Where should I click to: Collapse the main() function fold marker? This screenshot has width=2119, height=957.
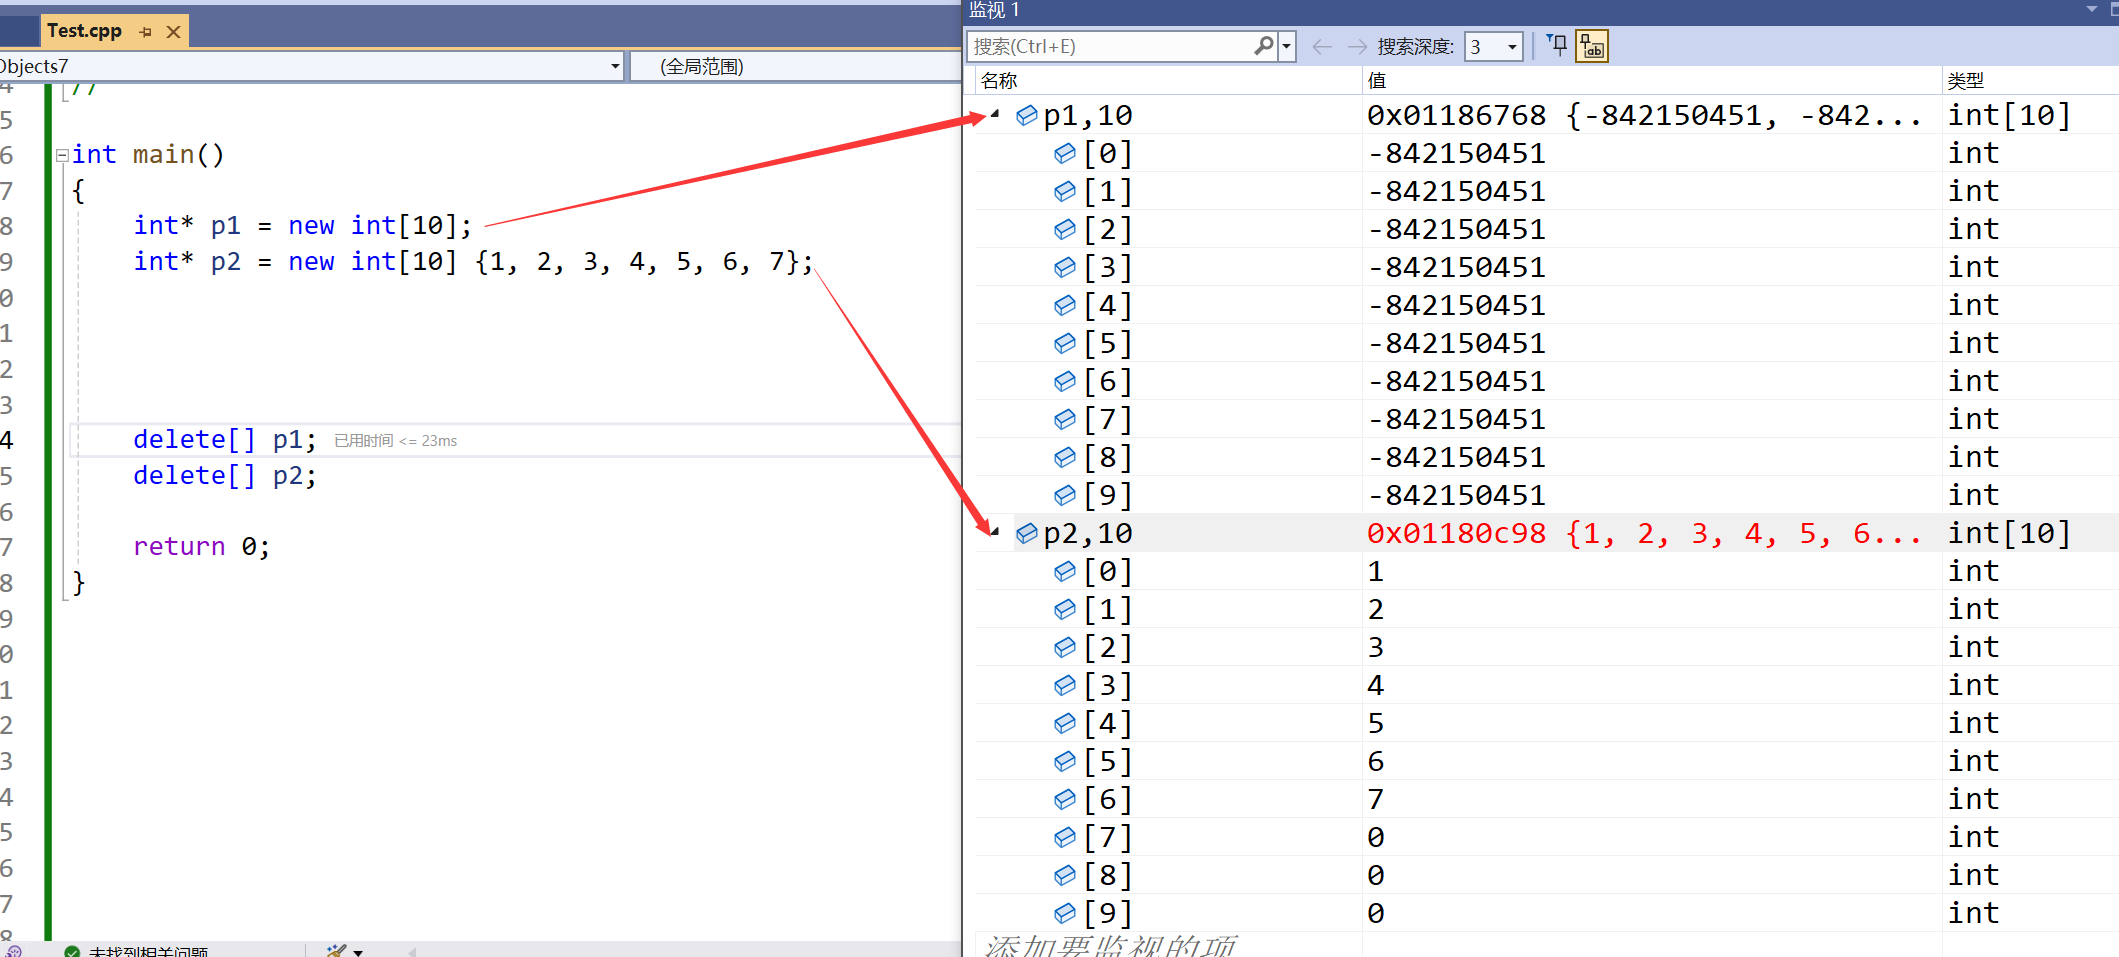(x=62, y=155)
